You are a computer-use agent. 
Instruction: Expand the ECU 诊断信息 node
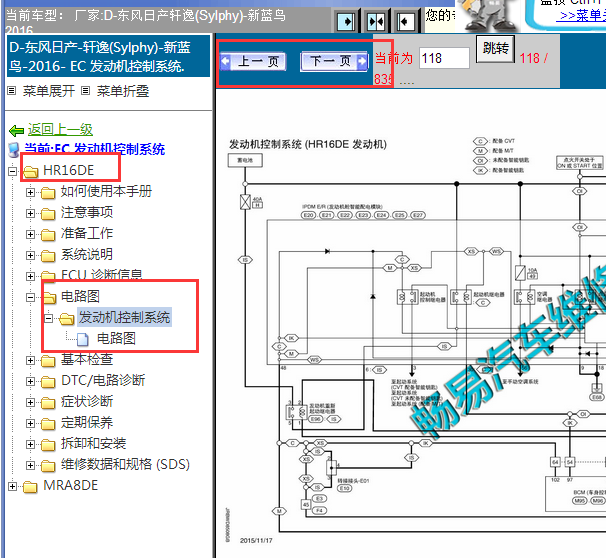[x=30, y=276]
